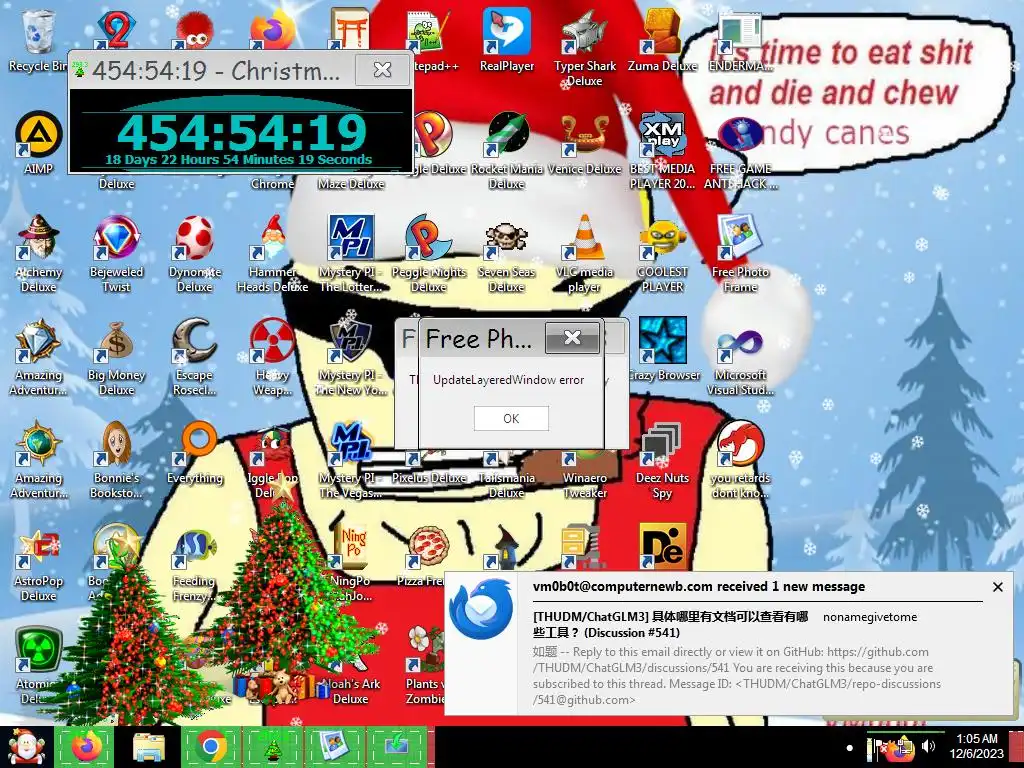Open Mystery PI The Vegas shortcut
1024x768 pixels.
click(351, 461)
